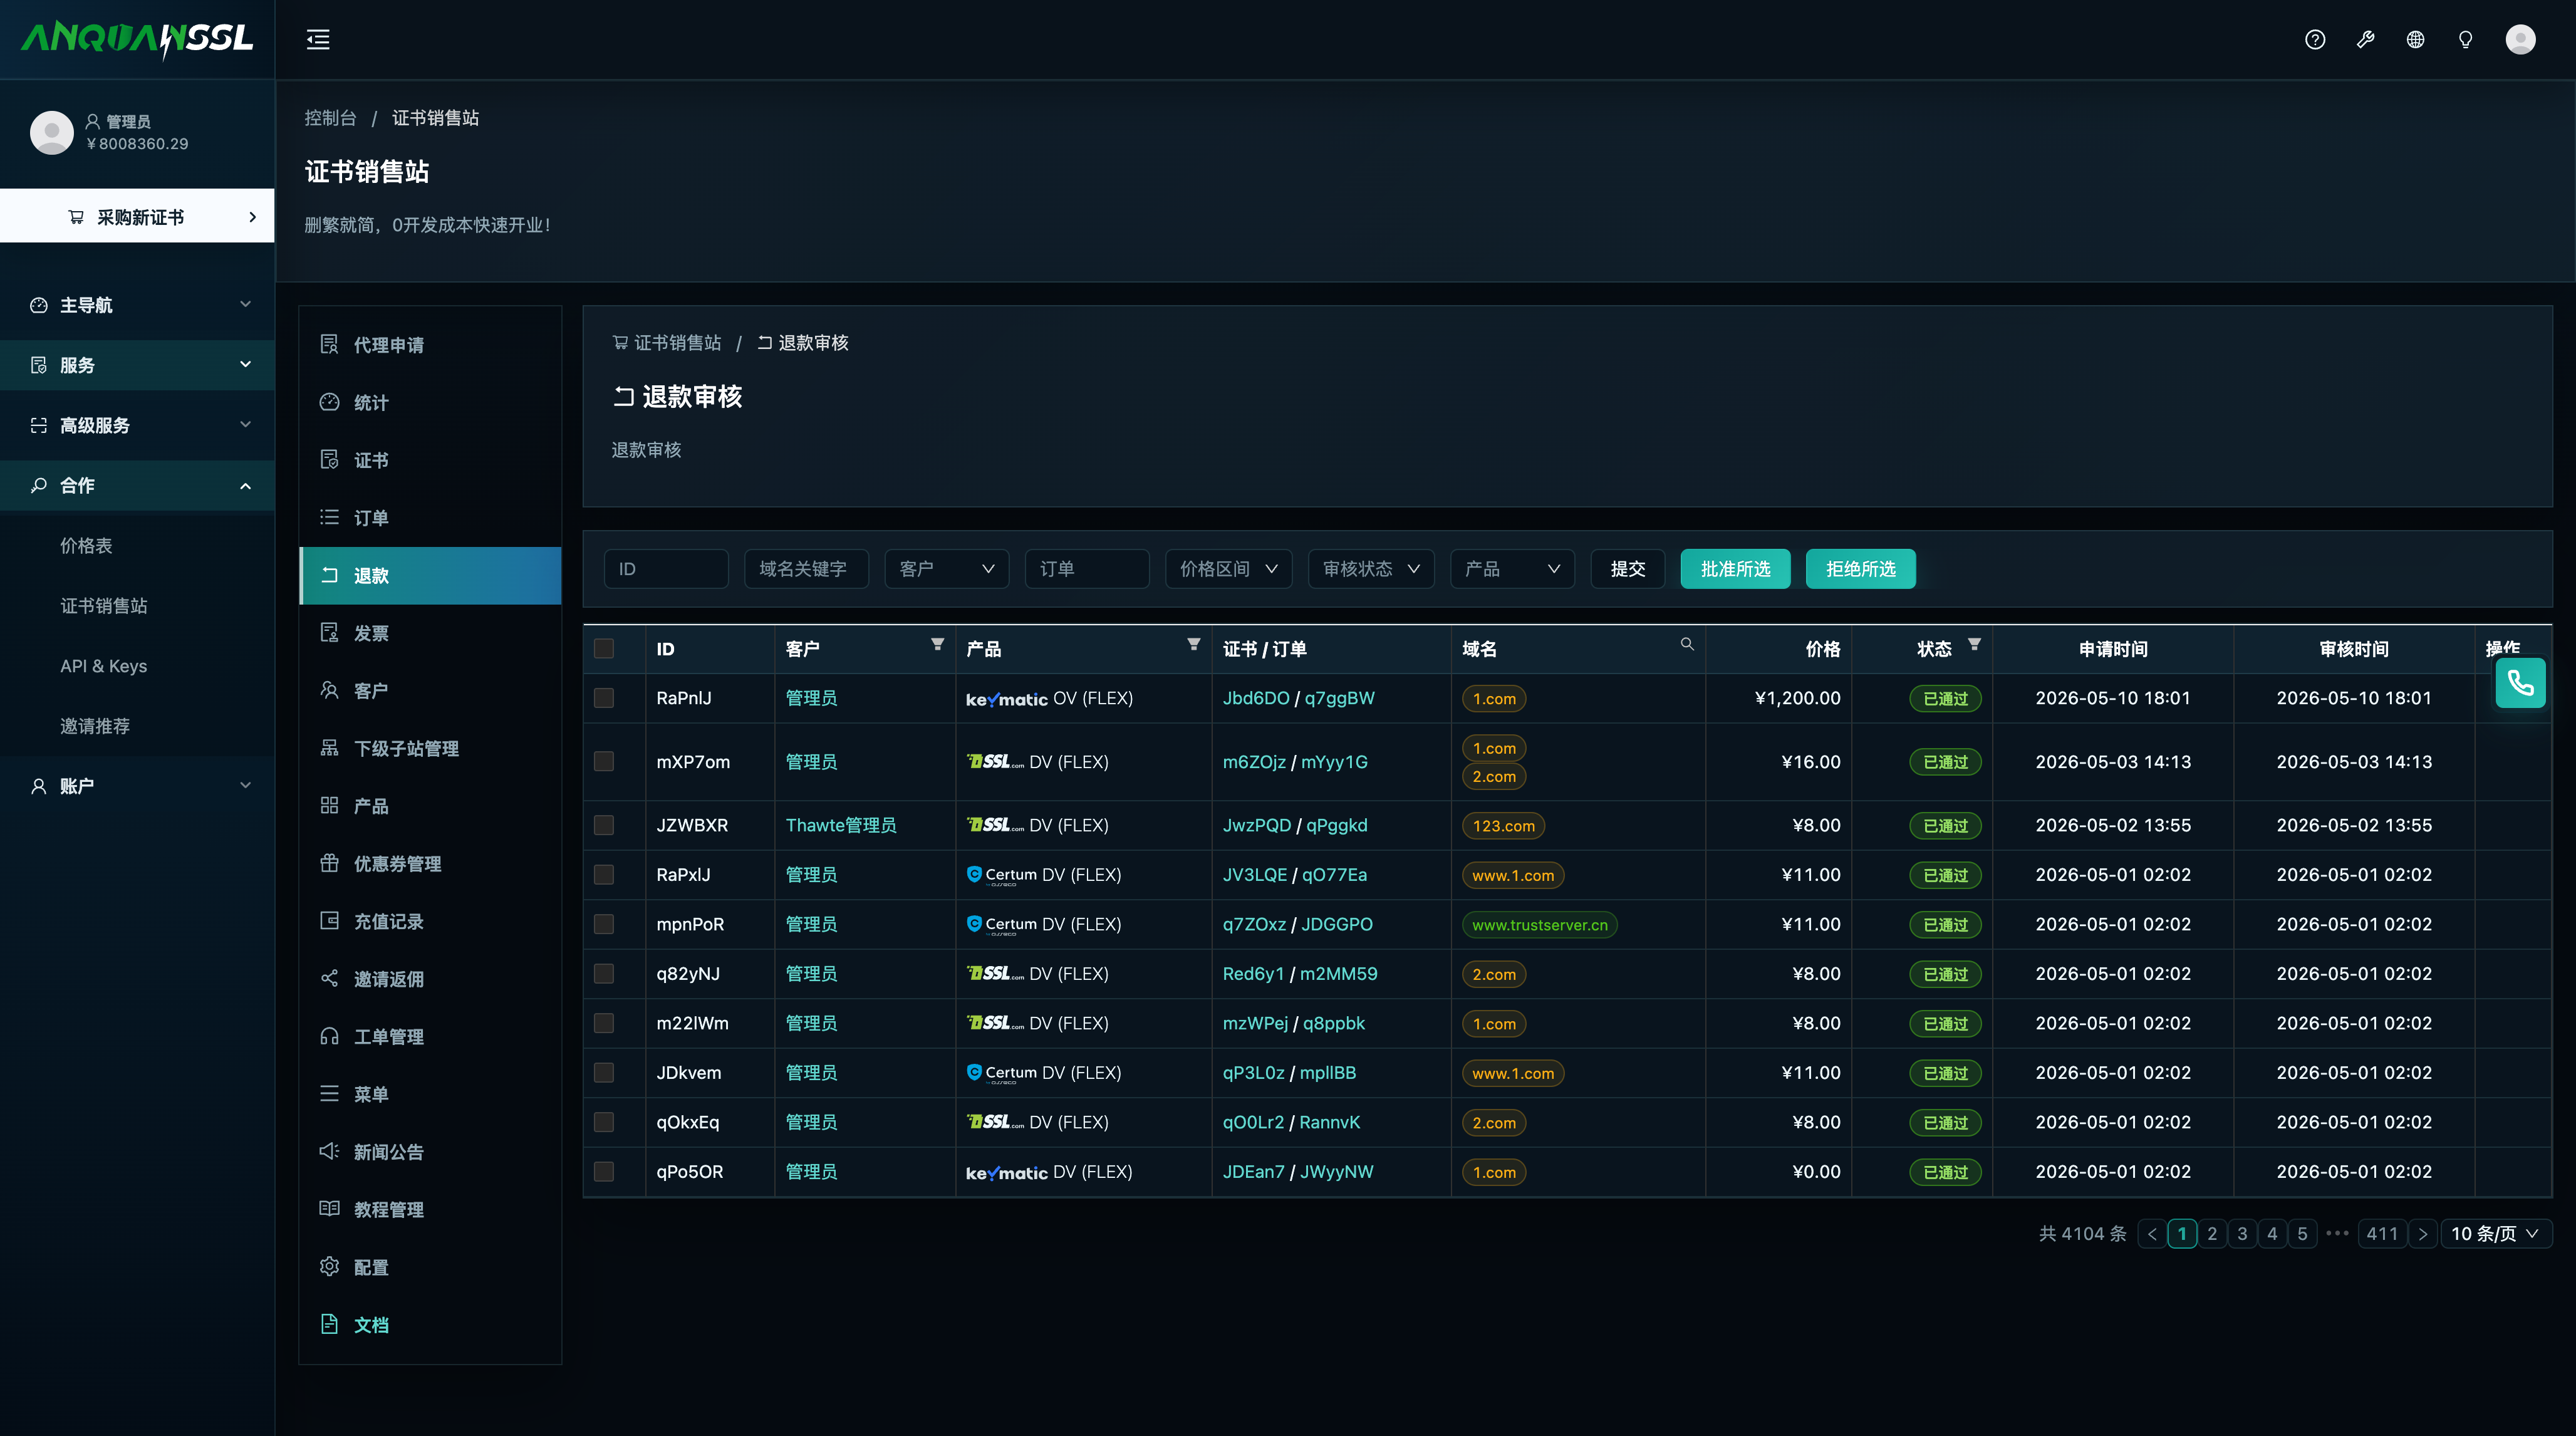Open the domain column search icon
This screenshot has height=1436, width=2576.
[x=1687, y=645]
